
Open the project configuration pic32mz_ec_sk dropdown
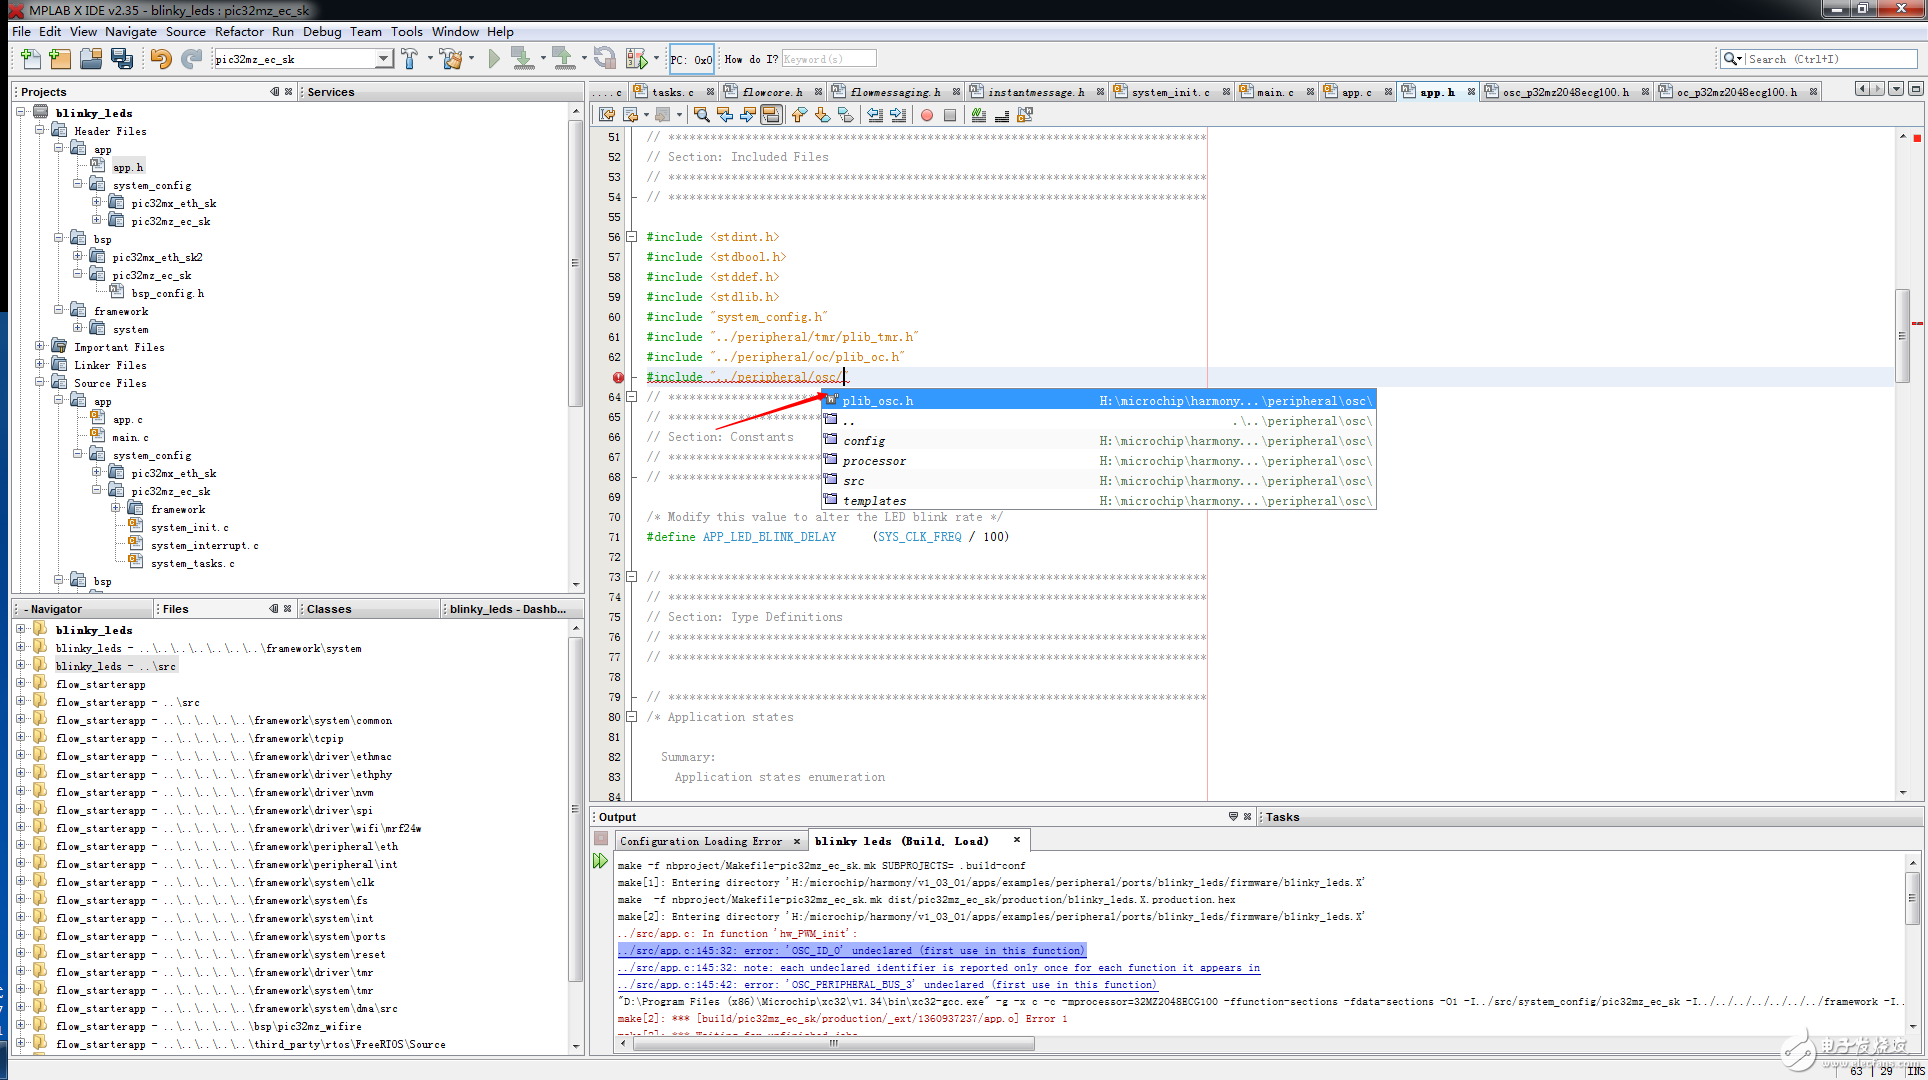coord(383,59)
